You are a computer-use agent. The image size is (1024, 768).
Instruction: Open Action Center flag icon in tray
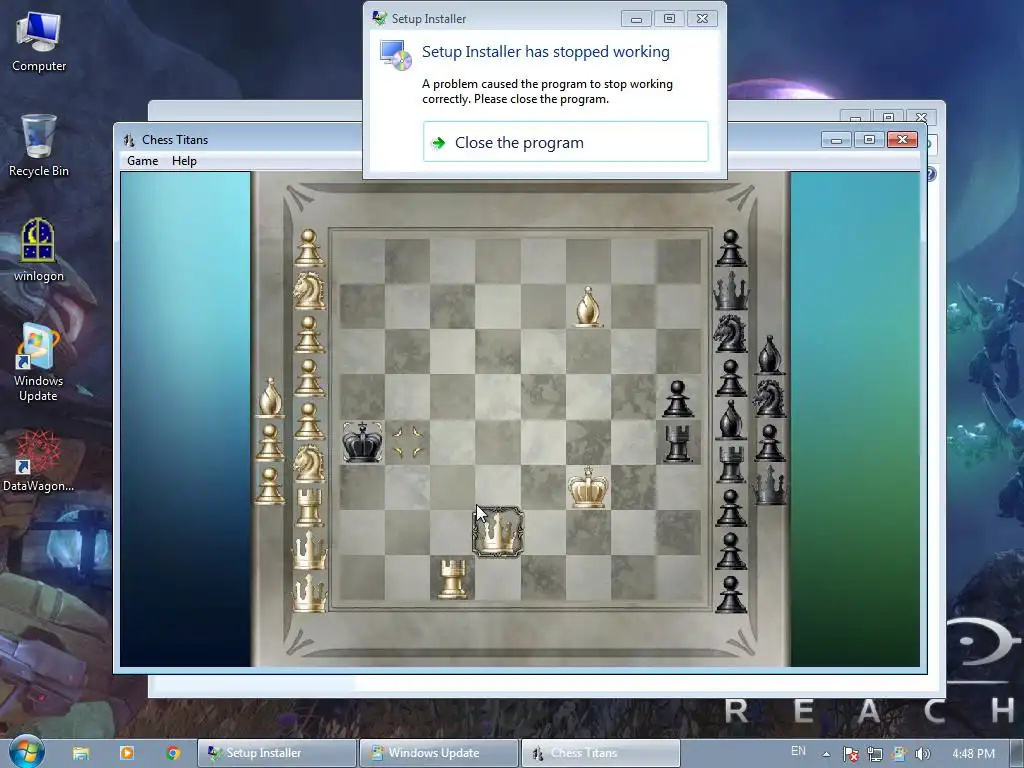[850, 754]
